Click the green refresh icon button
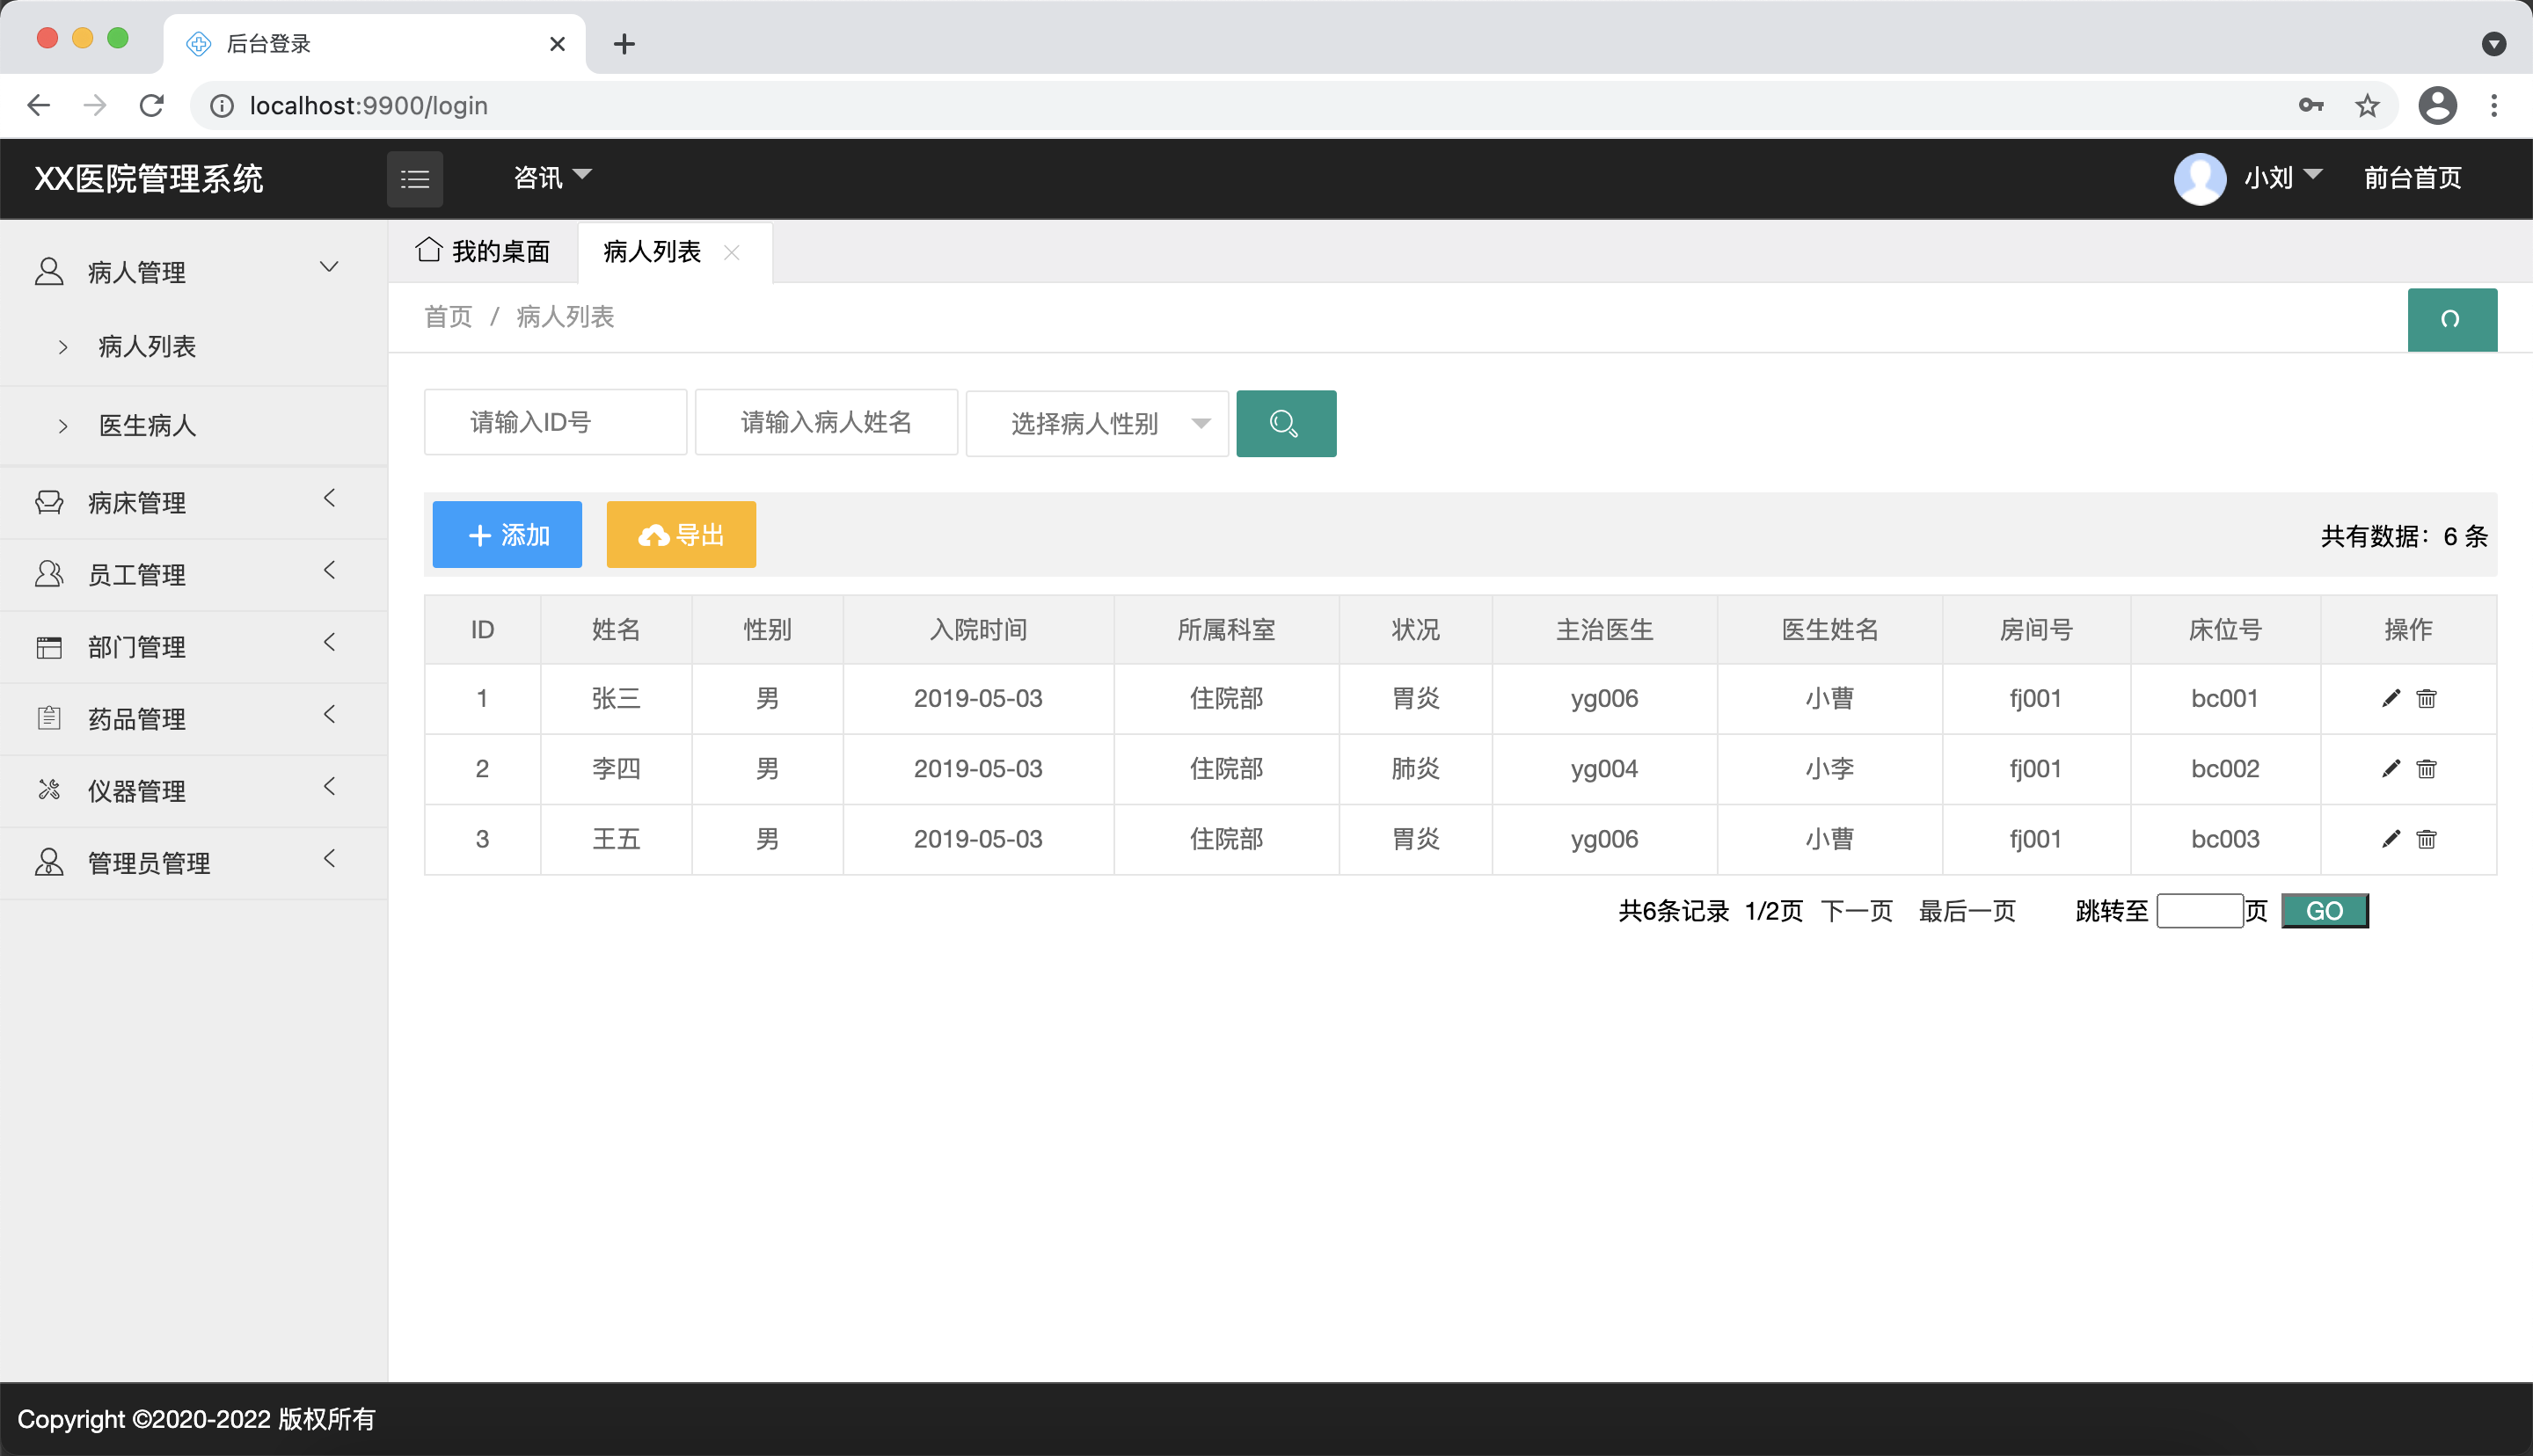This screenshot has height=1456, width=2533. click(x=2451, y=319)
